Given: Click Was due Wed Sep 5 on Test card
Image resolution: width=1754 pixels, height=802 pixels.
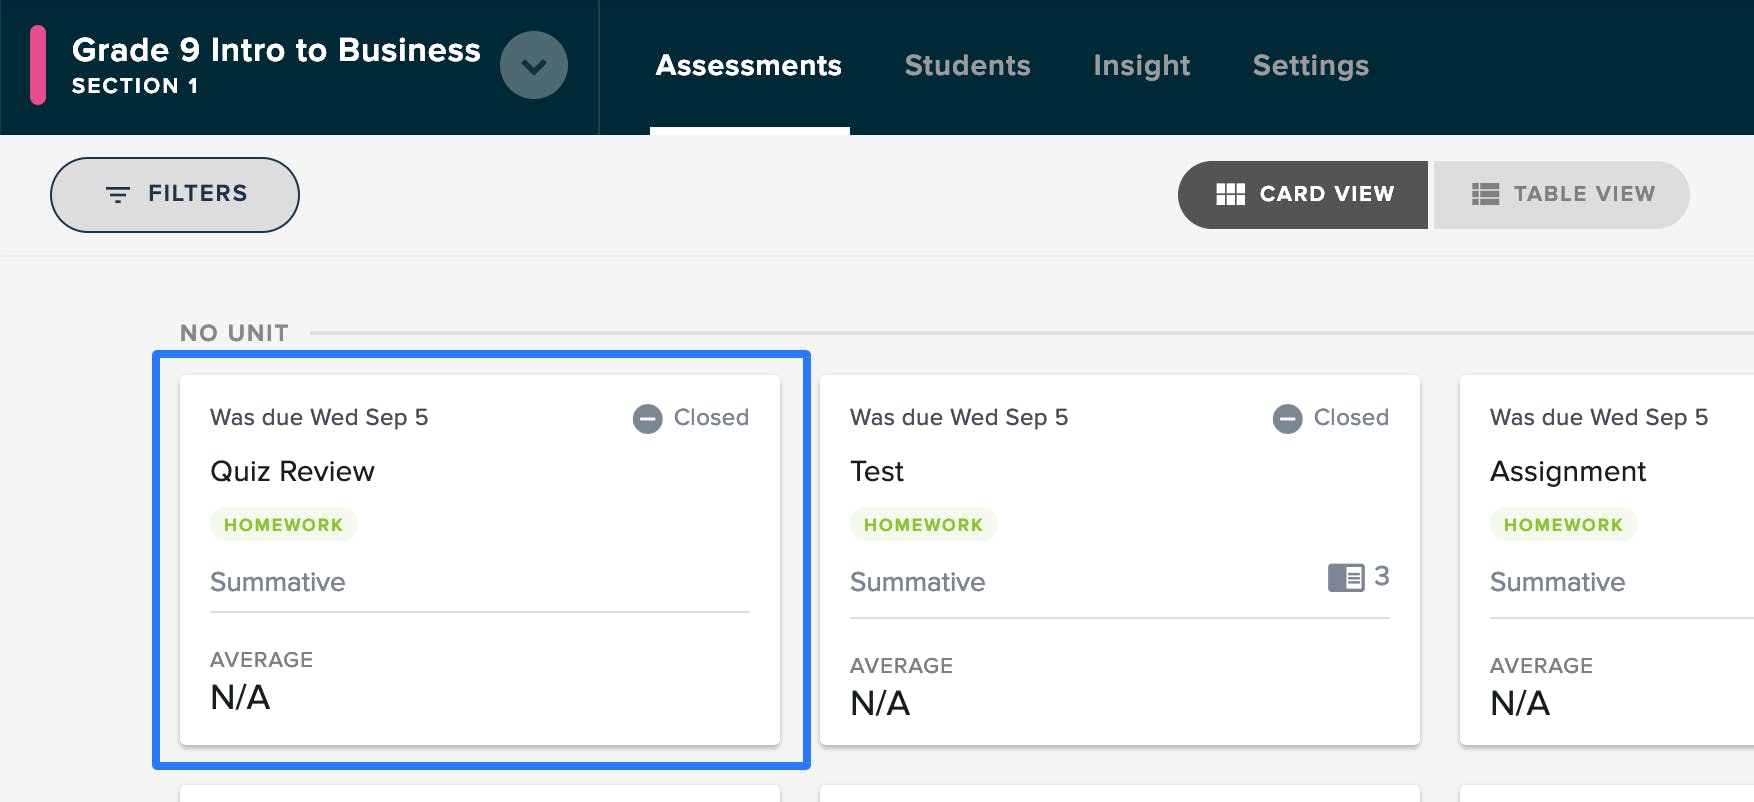Looking at the screenshot, I should (959, 418).
